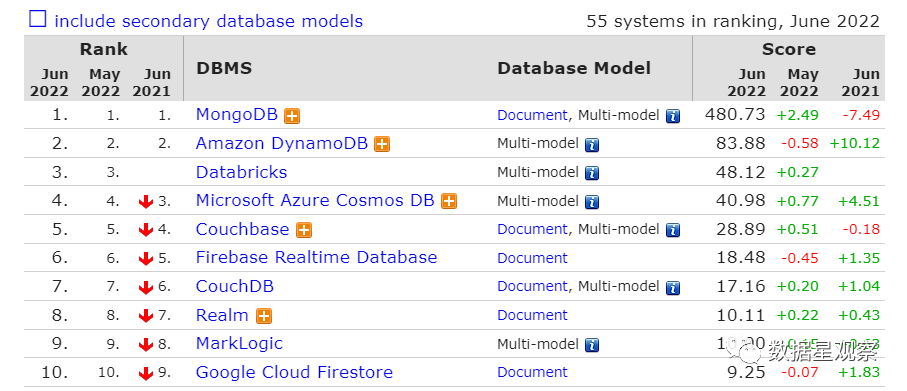Click the Realm score 10.11
Viewport: 907px width, 391px height.
[x=741, y=315]
